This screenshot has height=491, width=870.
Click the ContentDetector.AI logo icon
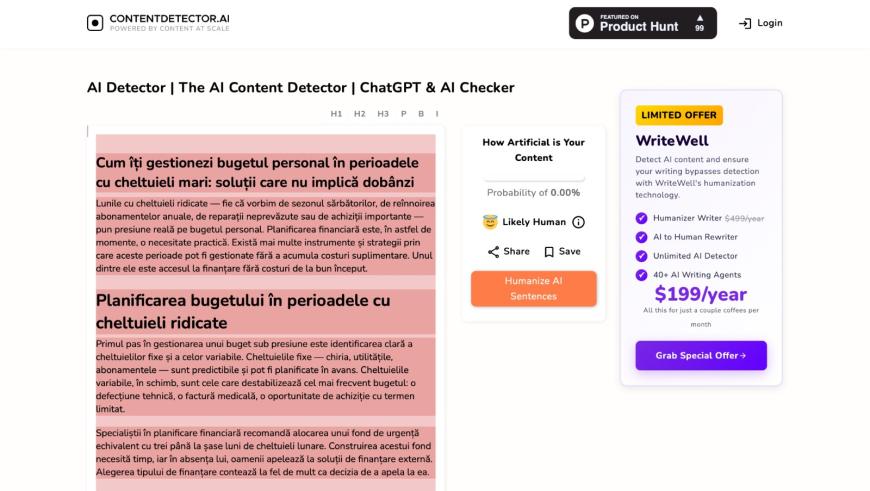tap(95, 23)
